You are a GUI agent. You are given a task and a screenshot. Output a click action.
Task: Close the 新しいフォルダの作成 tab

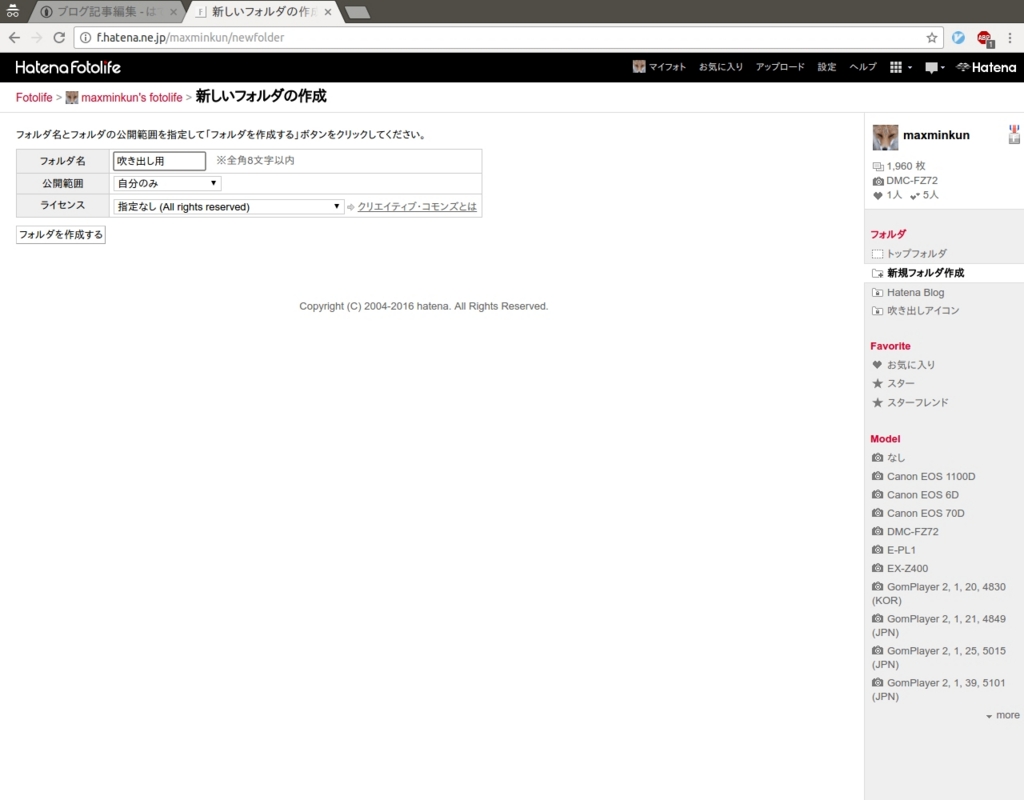click(x=328, y=12)
